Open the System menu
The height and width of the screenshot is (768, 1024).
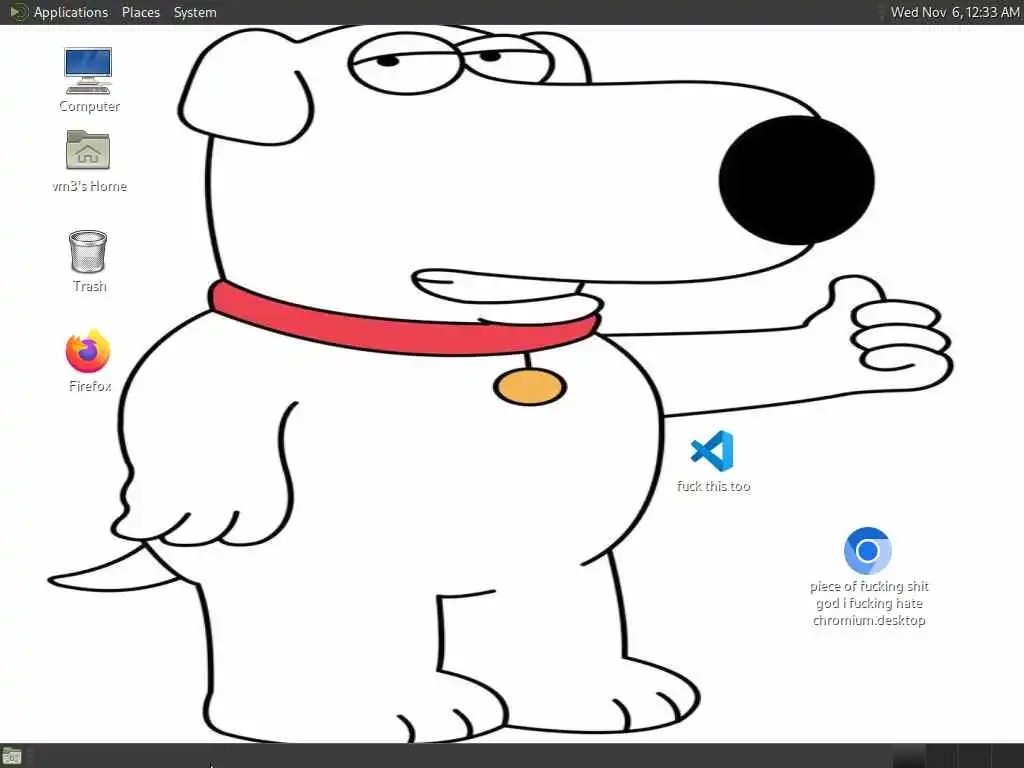click(195, 12)
